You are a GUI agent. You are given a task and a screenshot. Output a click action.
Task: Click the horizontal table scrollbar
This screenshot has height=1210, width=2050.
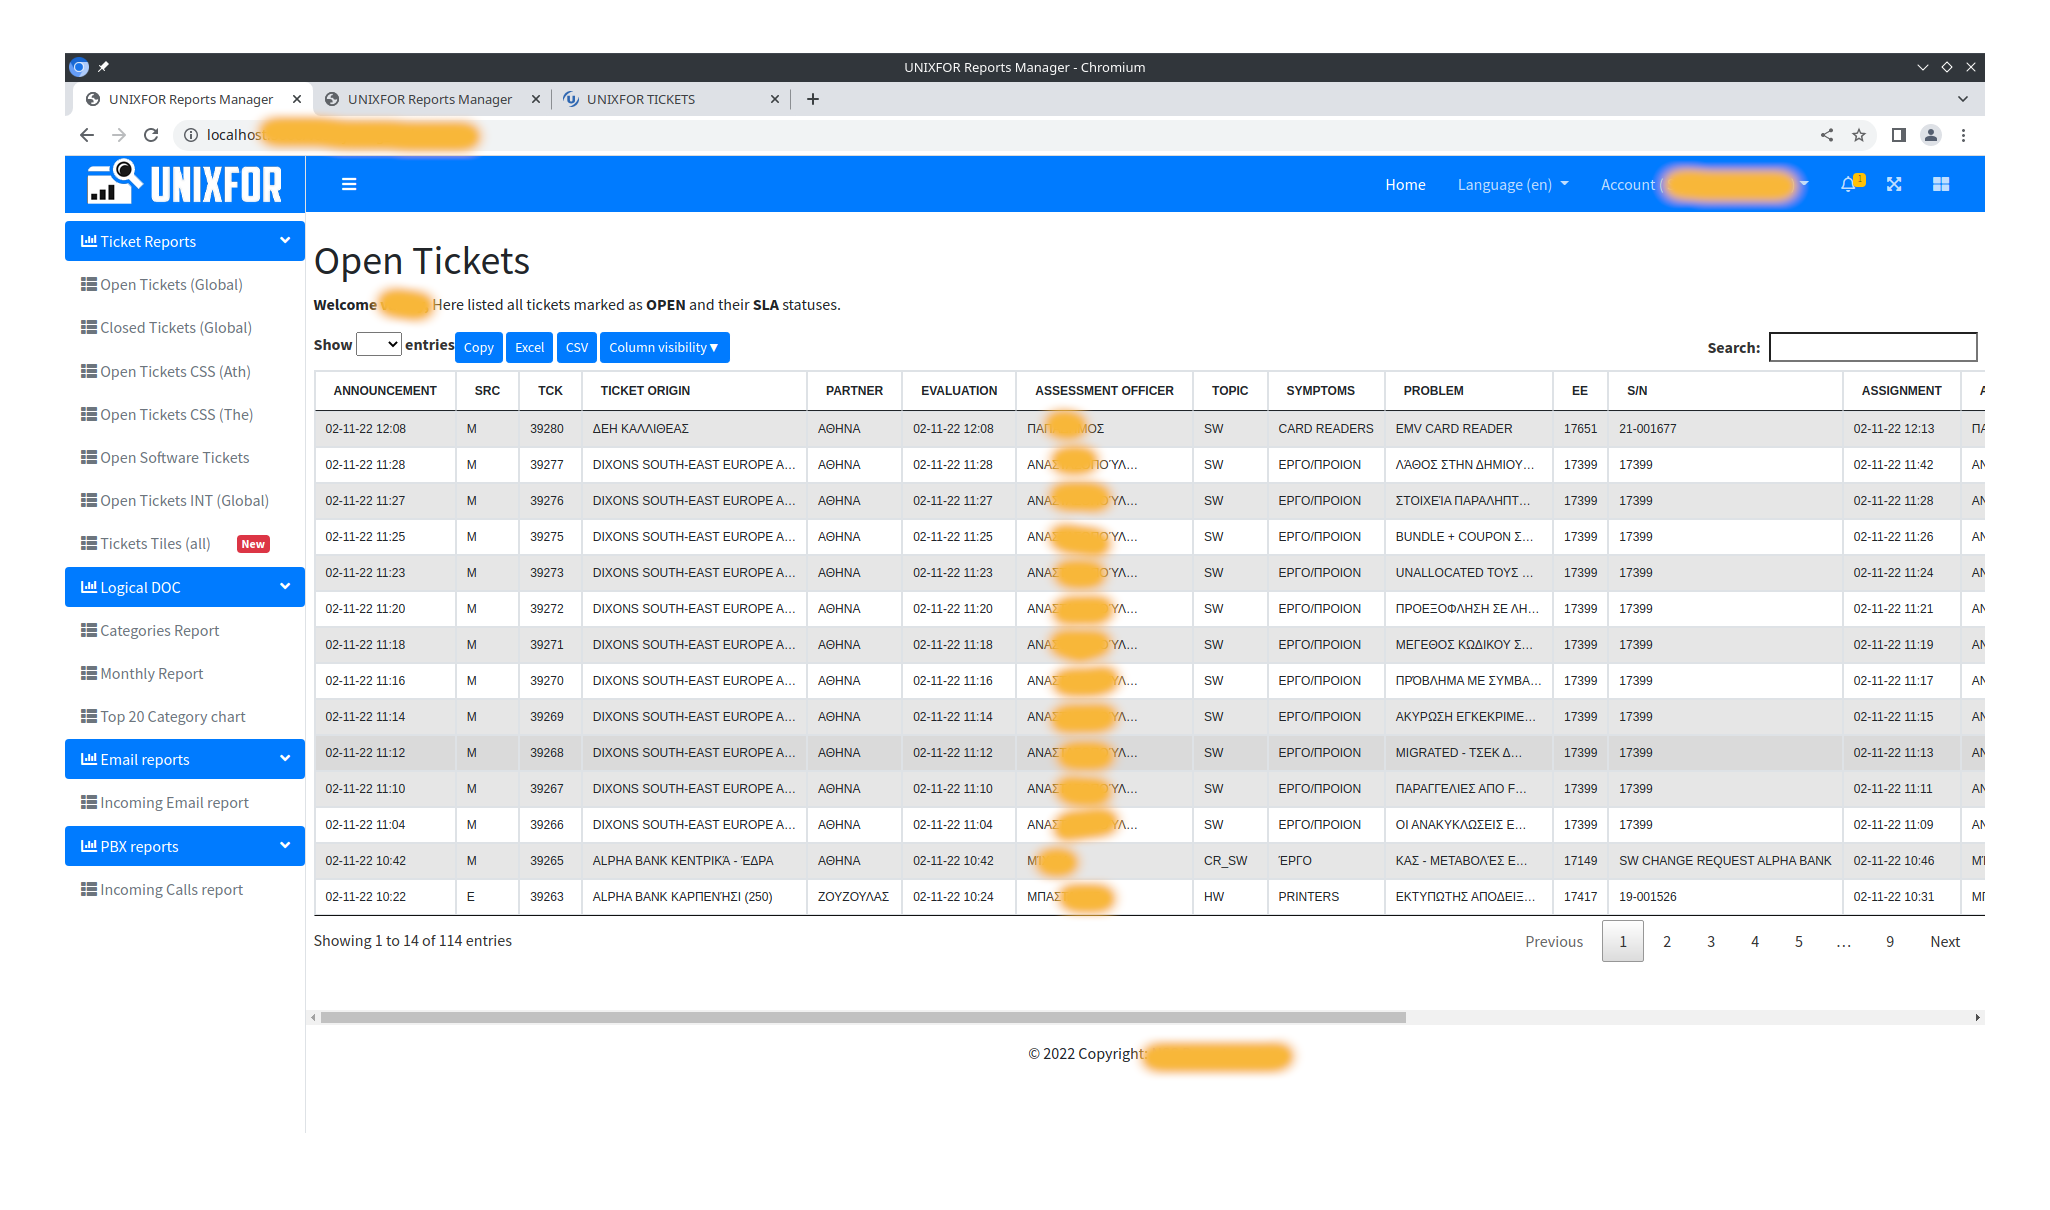point(862,1017)
